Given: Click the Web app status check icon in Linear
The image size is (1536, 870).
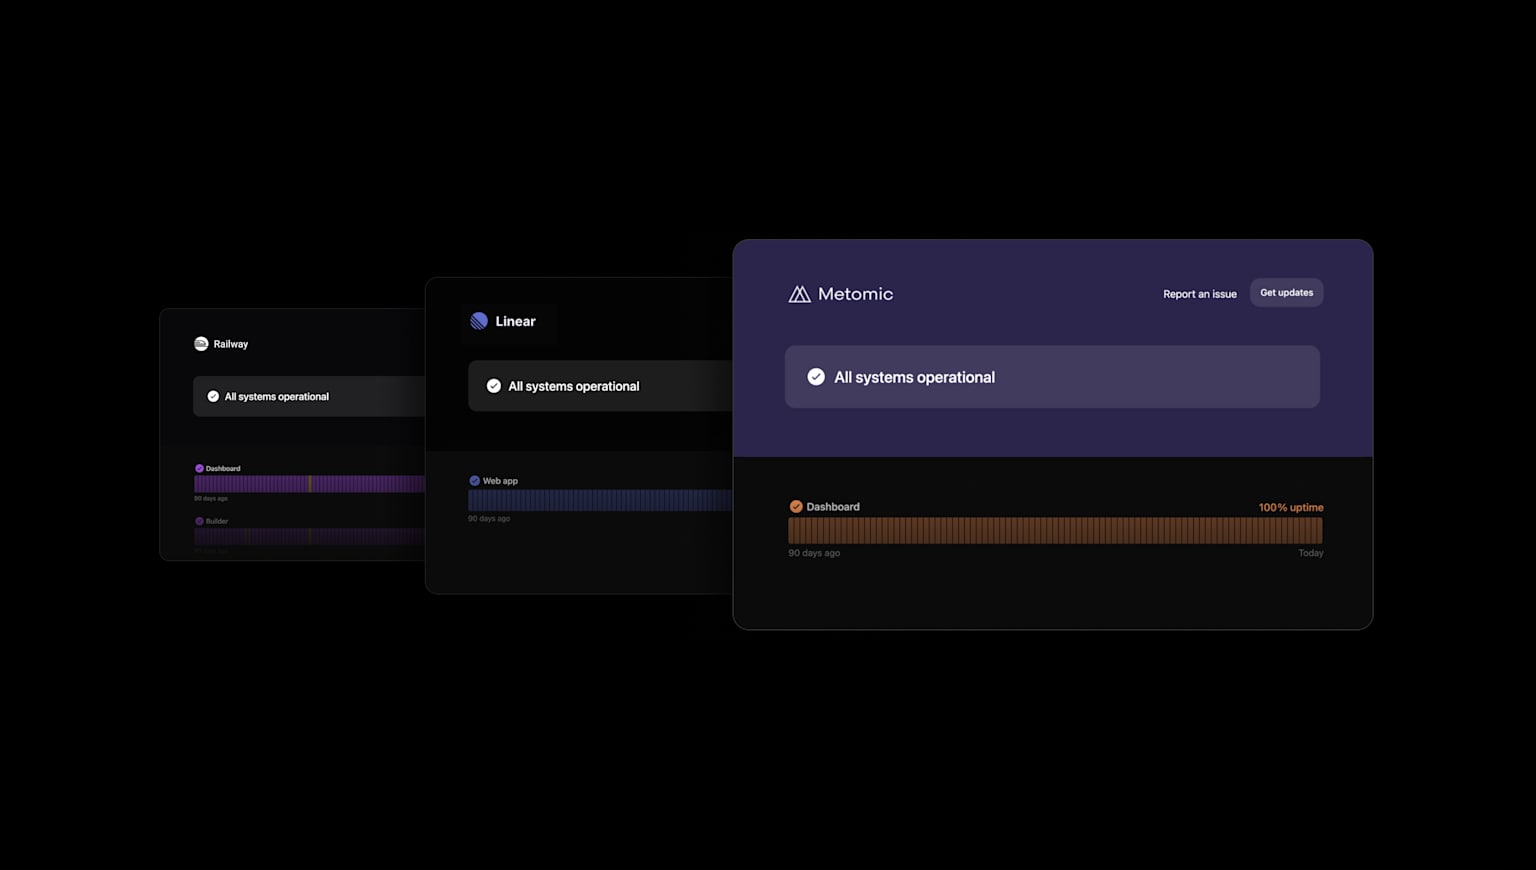Looking at the screenshot, I should click(x=475, y=481).
